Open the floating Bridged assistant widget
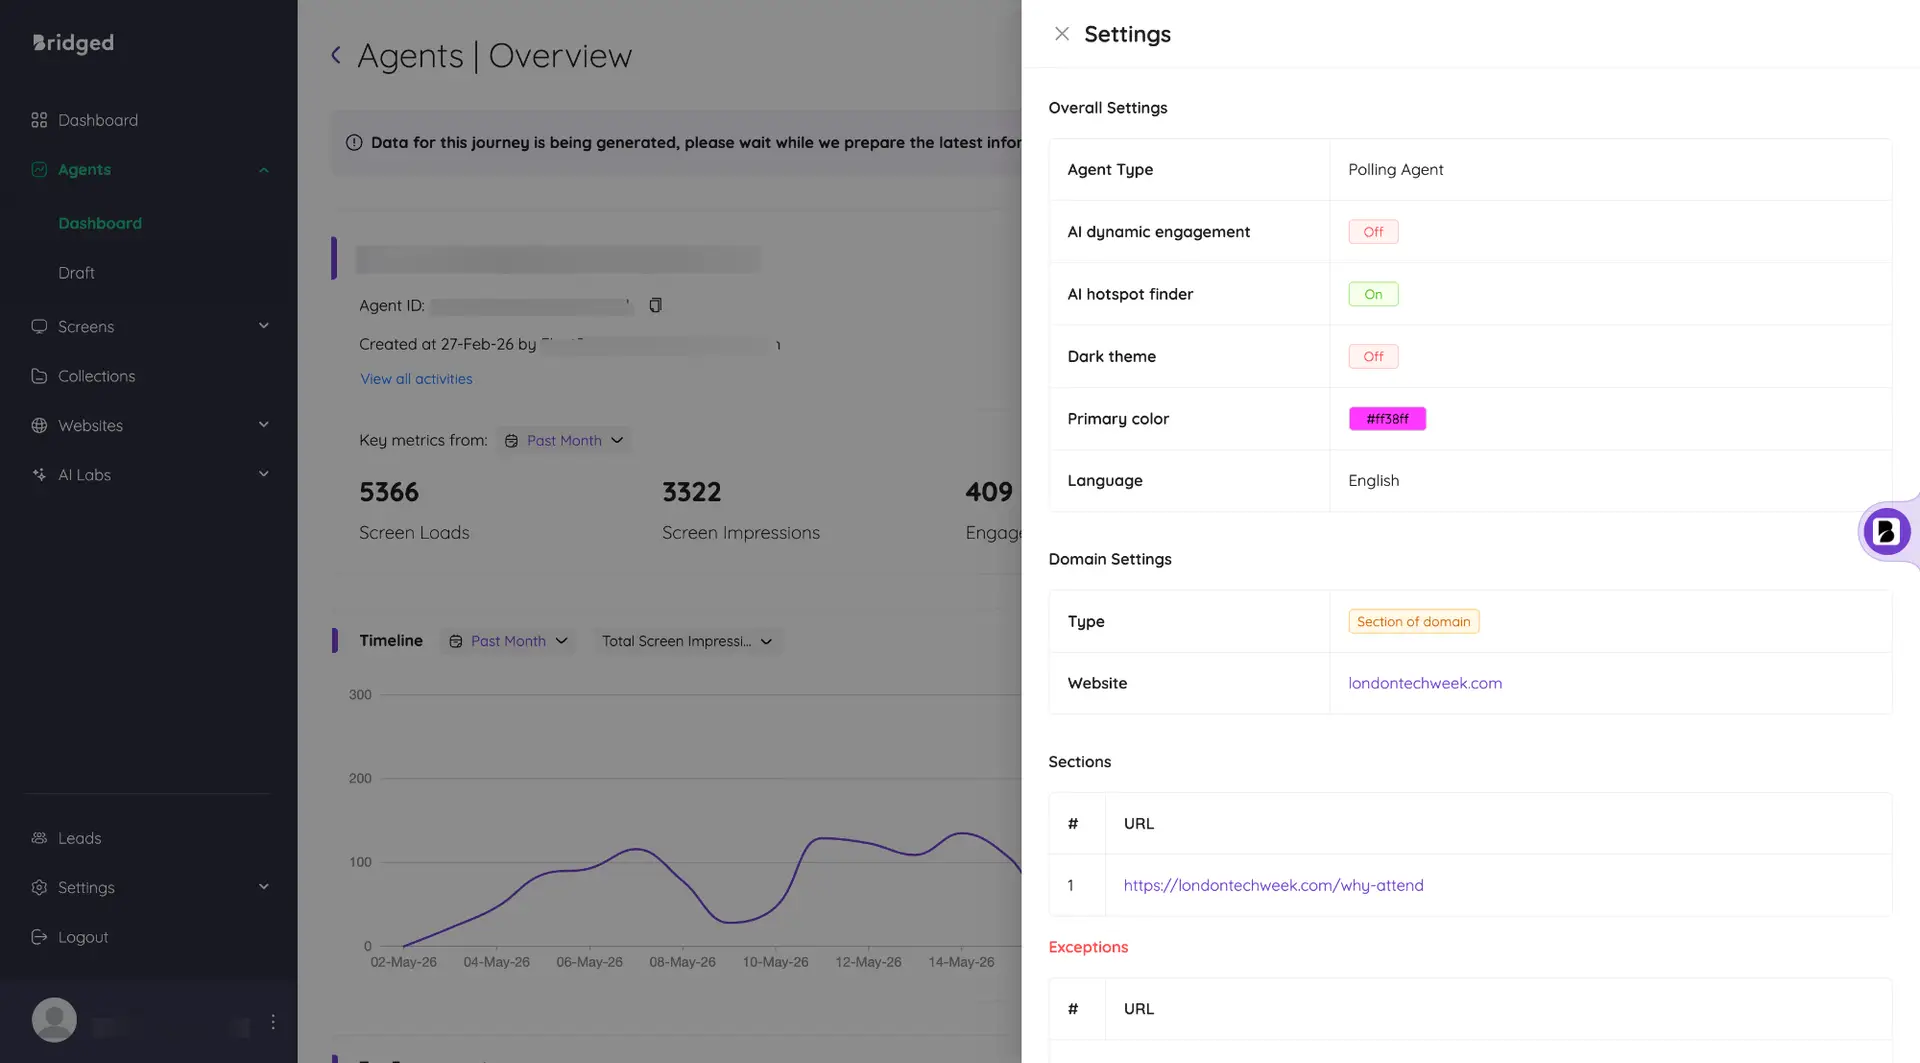1920x1063 pixels. click(1886, 532)
